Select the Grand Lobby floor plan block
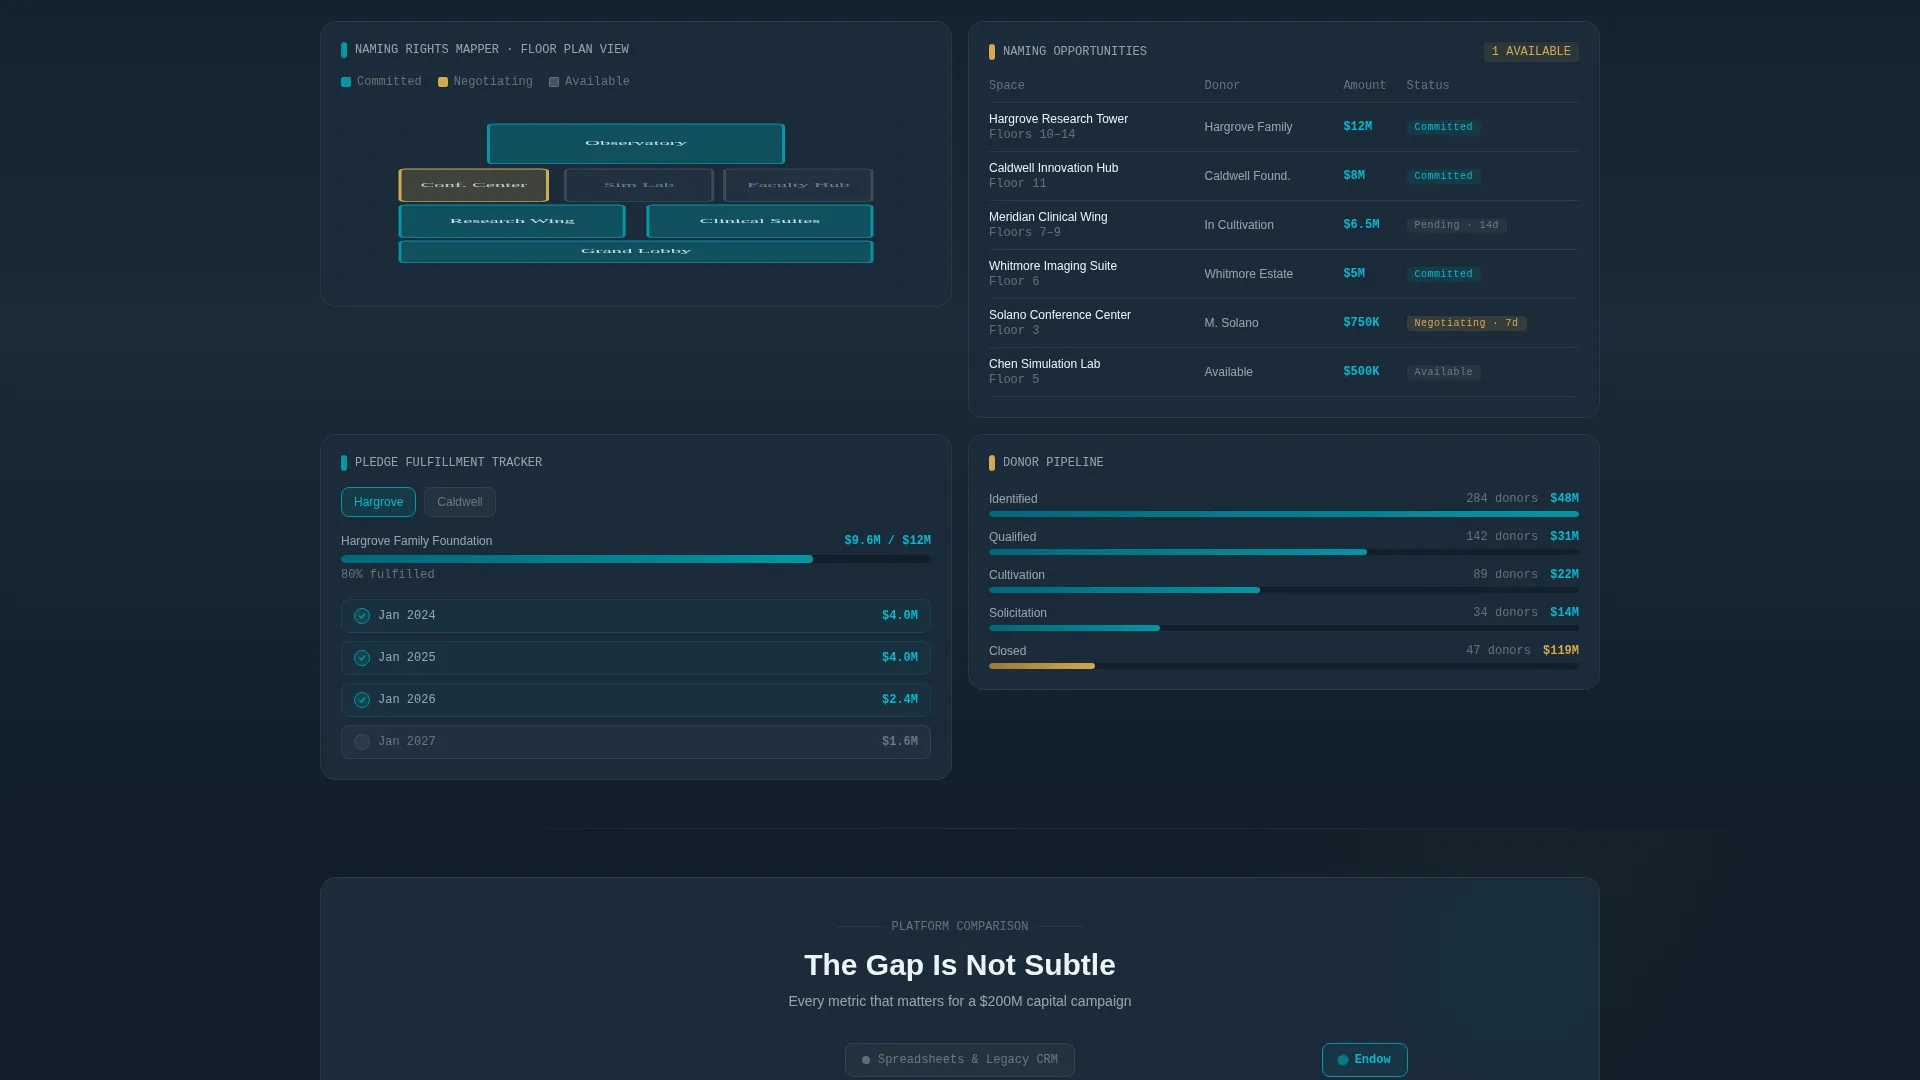 point(636,252)
